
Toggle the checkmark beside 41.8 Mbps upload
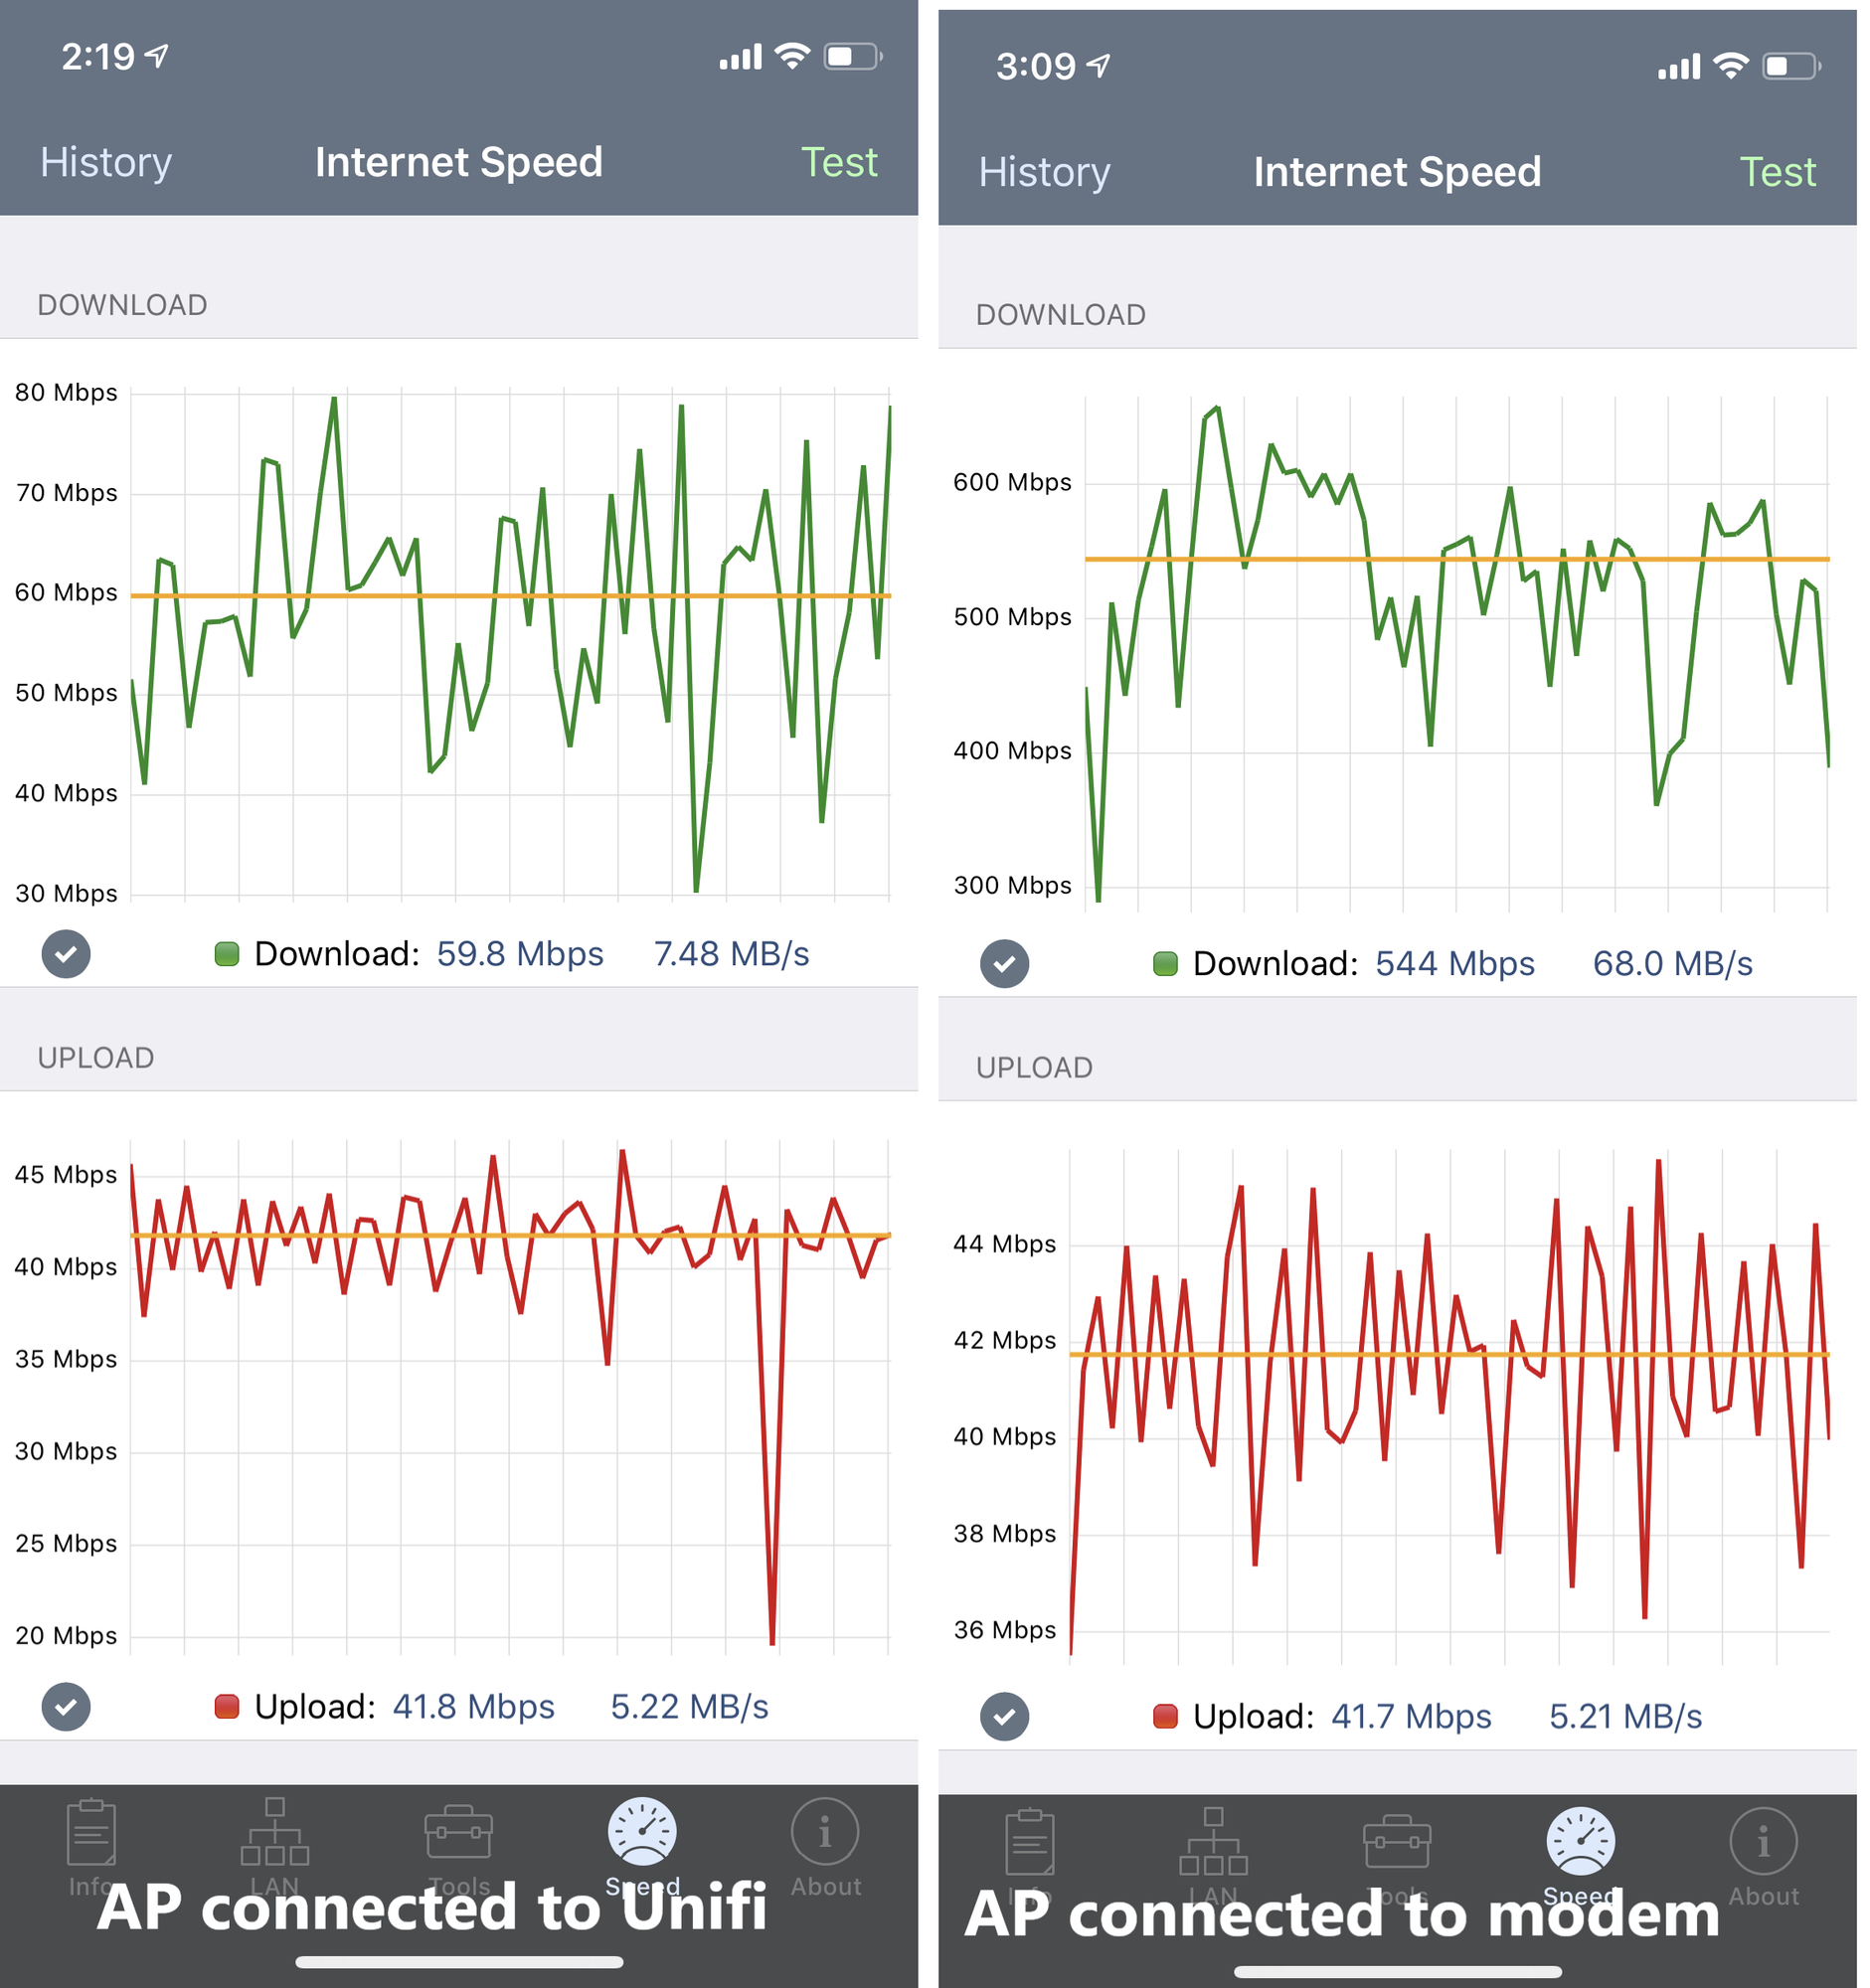[66, 1708]
